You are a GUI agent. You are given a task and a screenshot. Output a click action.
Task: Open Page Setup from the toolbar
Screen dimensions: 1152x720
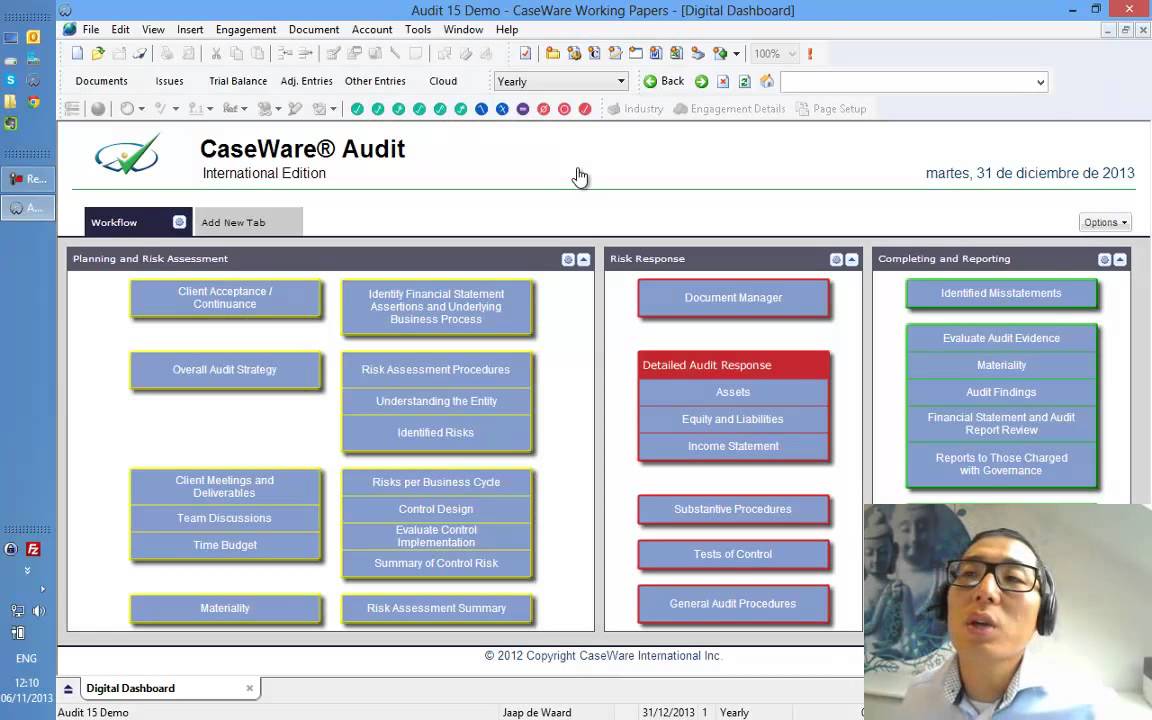[831, 109]
